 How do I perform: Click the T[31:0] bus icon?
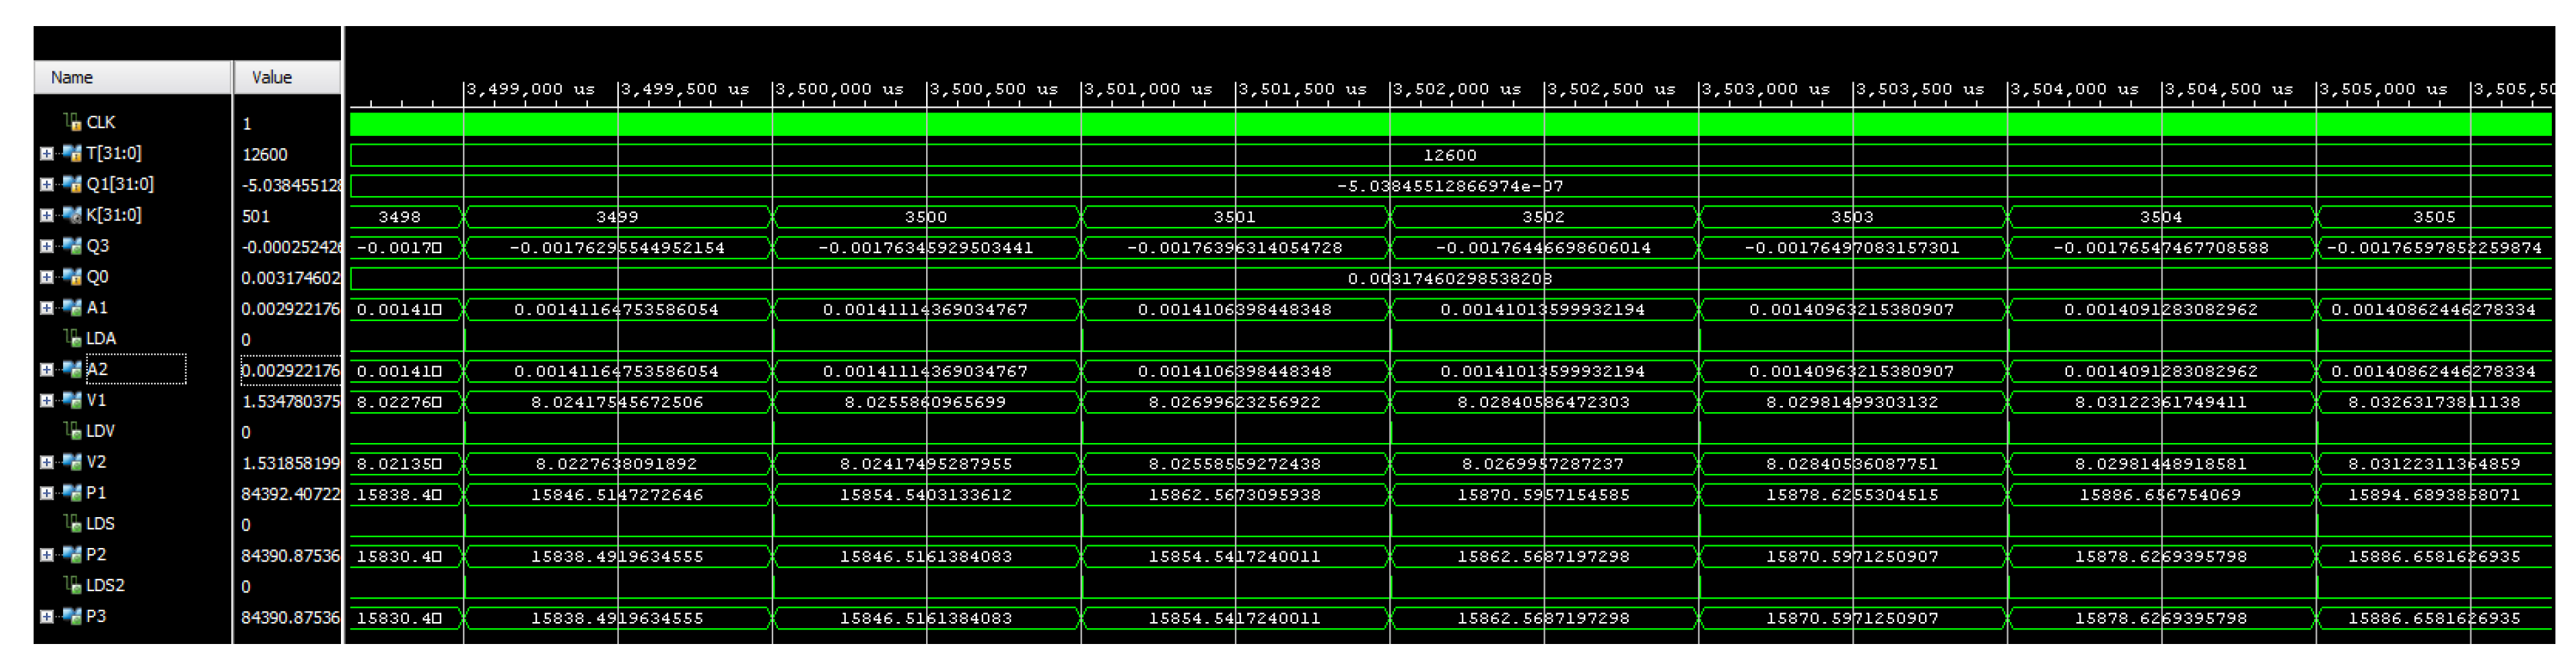pos(71,153)
